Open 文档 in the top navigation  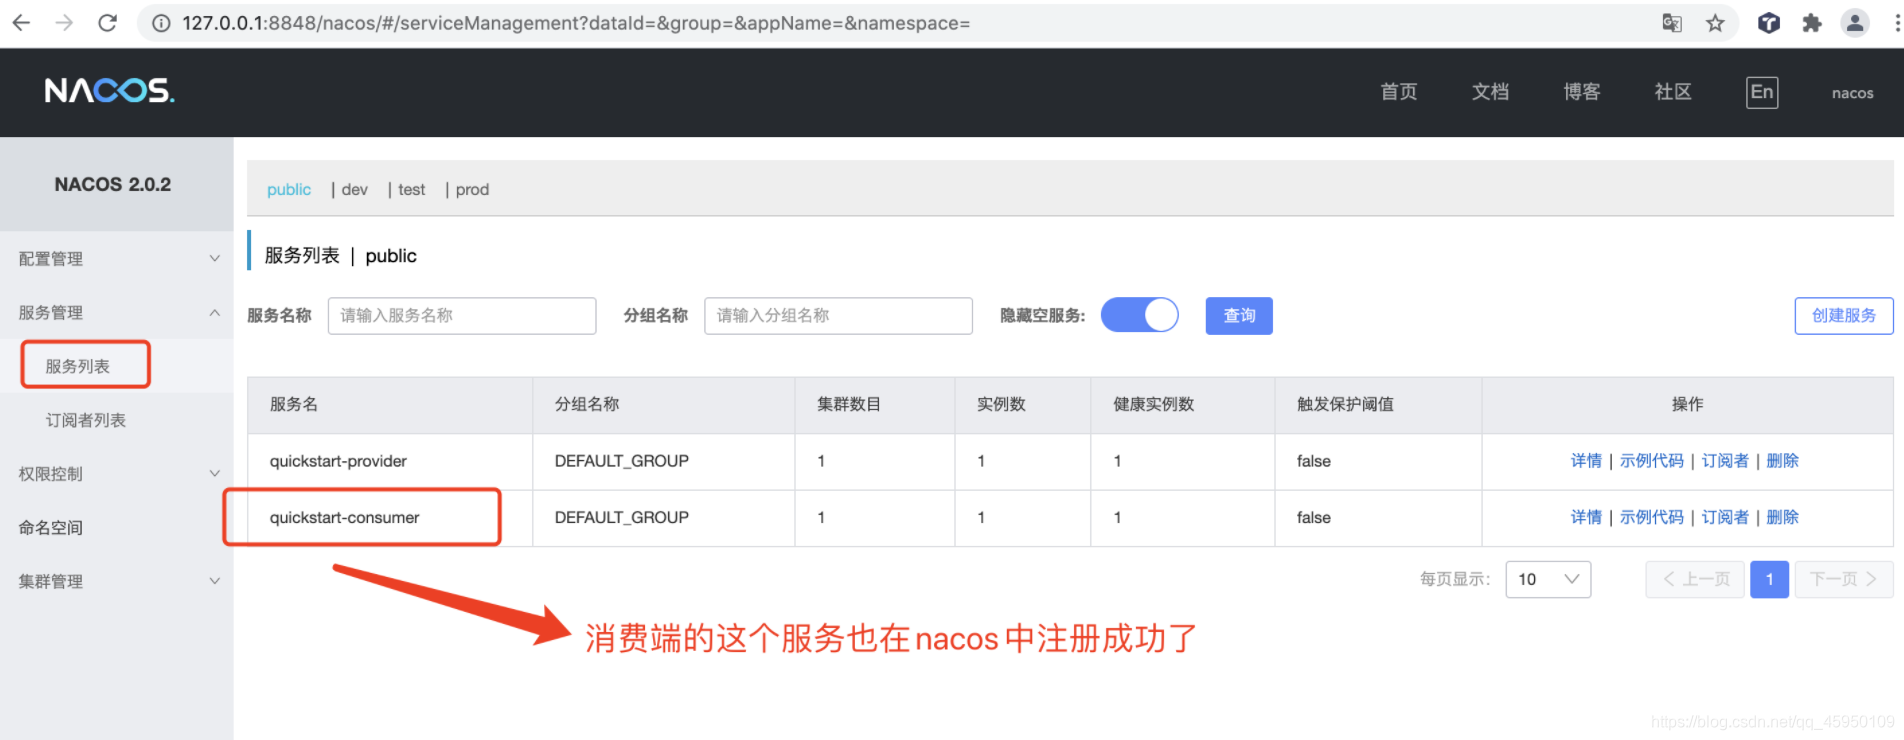click(1490, 92)
